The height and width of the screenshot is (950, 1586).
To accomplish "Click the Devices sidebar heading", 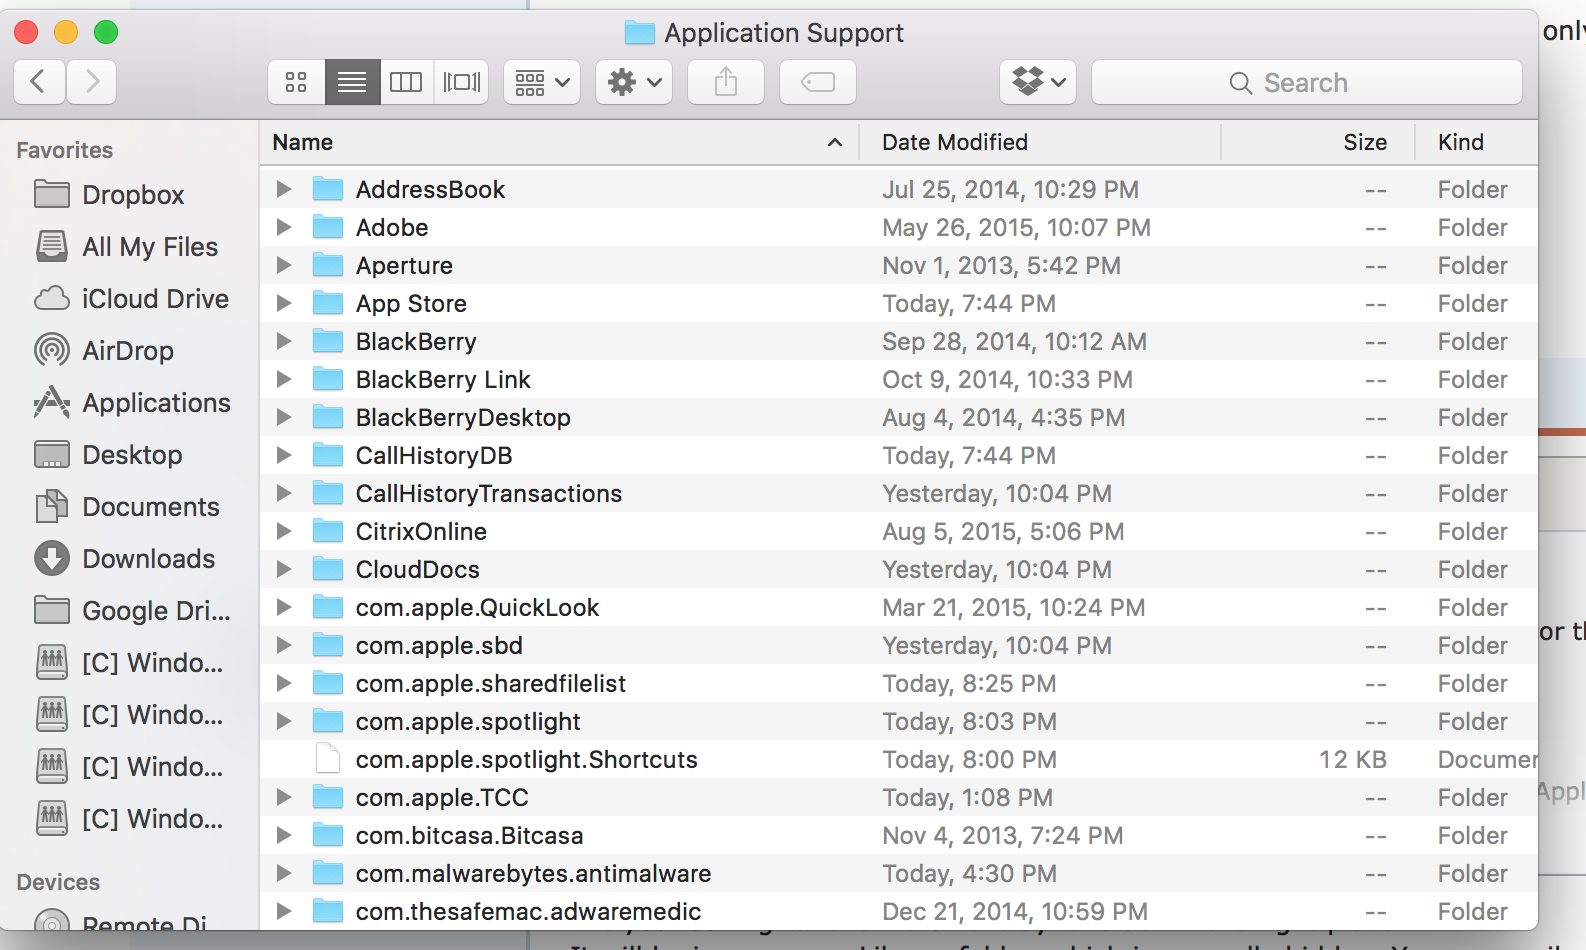I will click(x=58, y=882).
